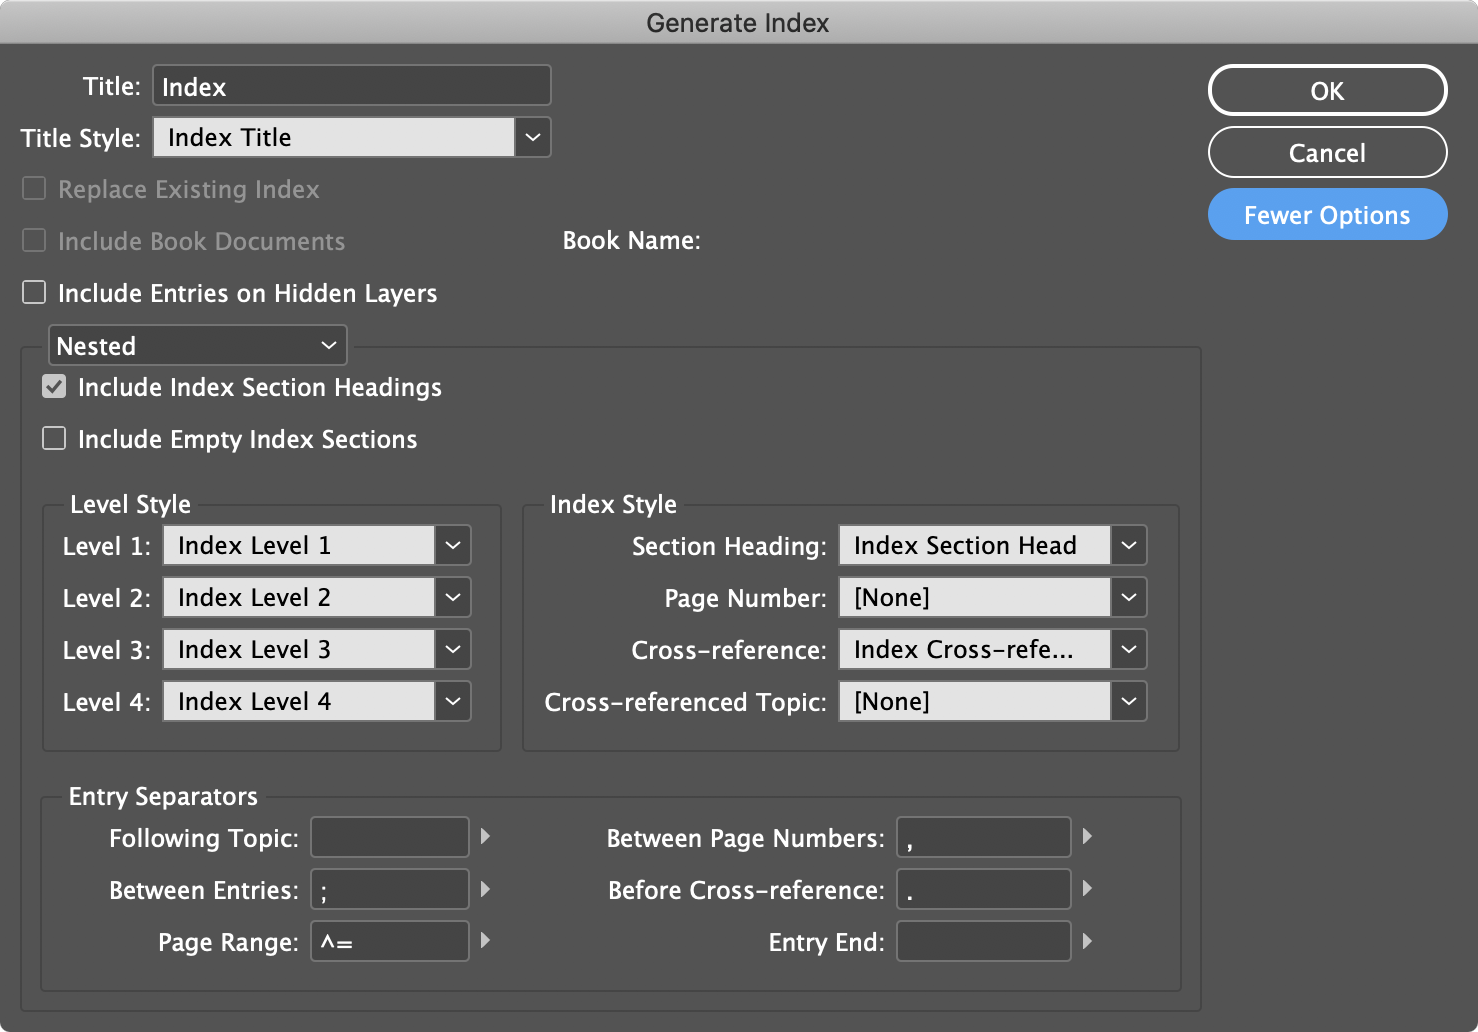Collapse dialog using Fewer Options
Image resolution: width=1478 pixels, height=1032 pixels.
point(1327,214)
